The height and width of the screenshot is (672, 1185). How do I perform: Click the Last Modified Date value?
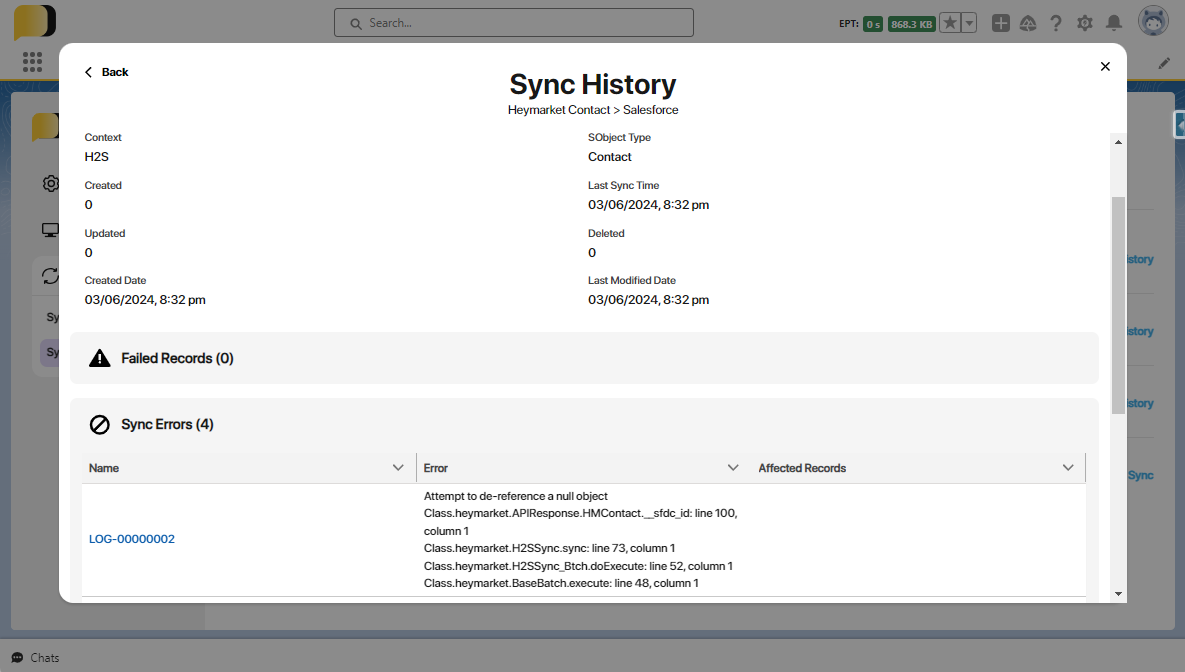(x=648, y=300)
